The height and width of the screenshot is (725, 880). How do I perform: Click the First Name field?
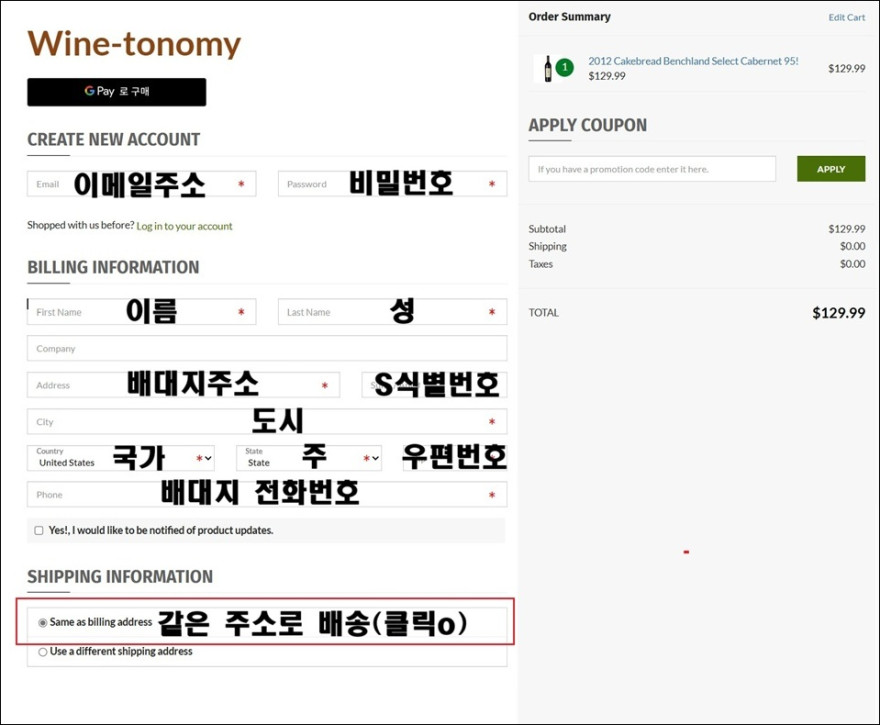tap(141, 312)
